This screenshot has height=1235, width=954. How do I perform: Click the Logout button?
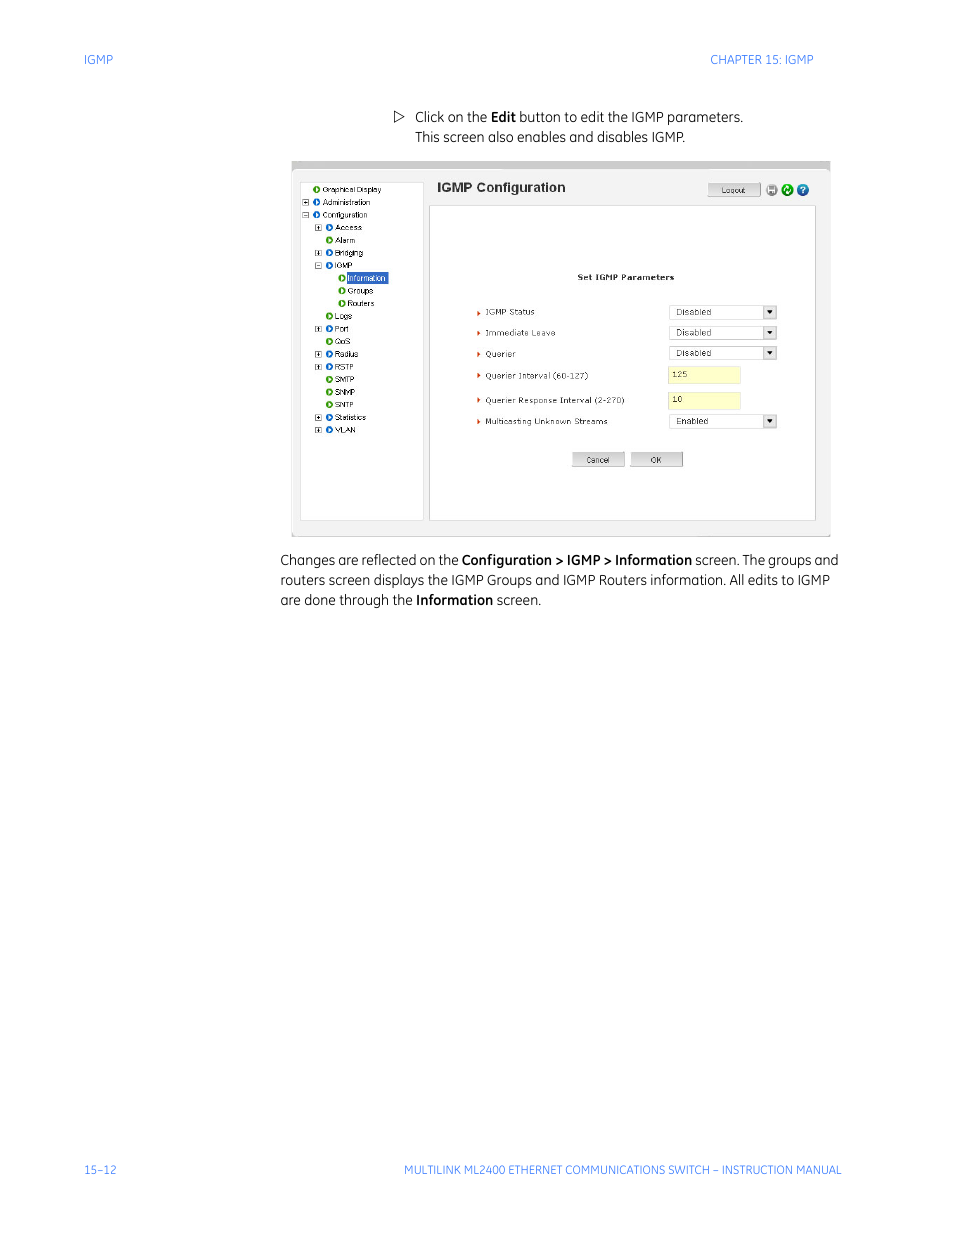pos(734,190)
